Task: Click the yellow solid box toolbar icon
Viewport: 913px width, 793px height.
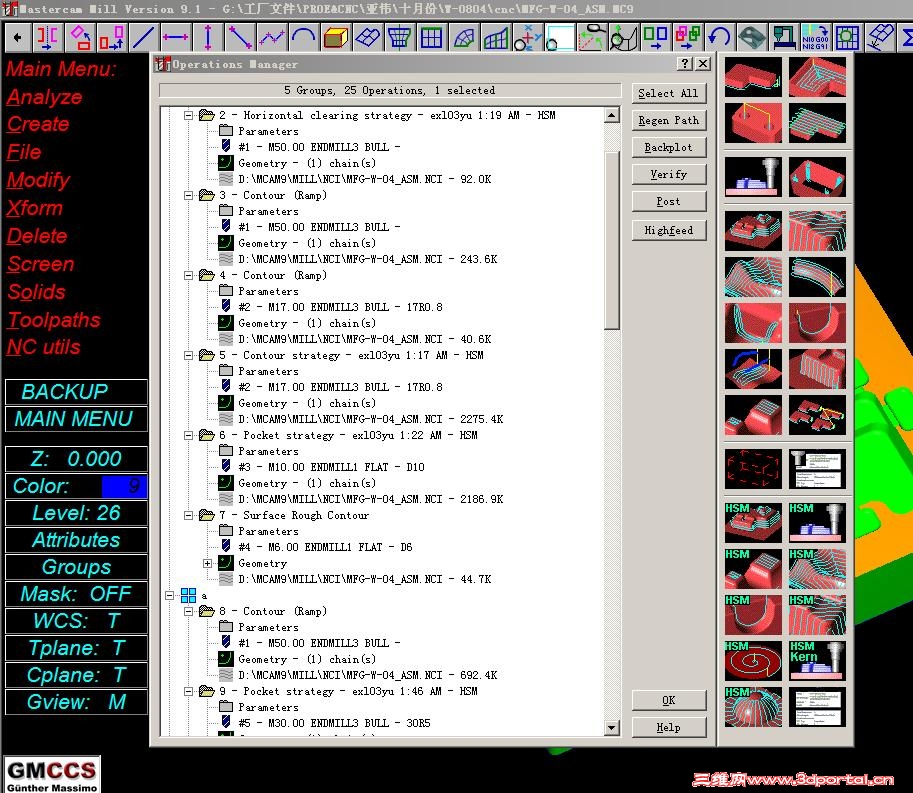Action: (335, 38)
